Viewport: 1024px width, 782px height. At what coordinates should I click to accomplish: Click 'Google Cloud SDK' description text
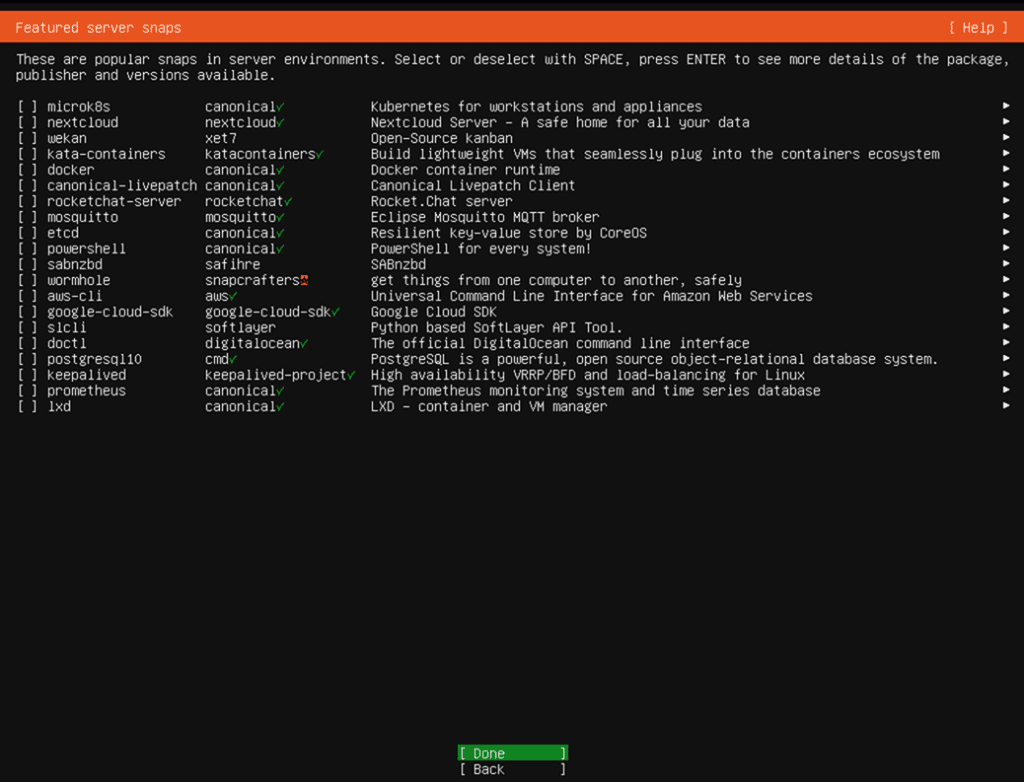pyautogui.click(x=434, y=312)
